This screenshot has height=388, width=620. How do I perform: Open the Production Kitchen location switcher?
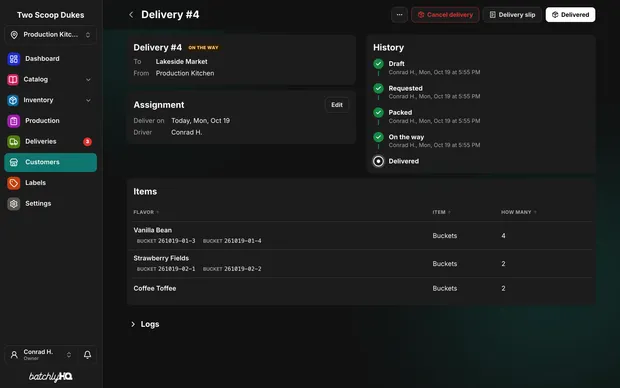click(x=51, y=35)
